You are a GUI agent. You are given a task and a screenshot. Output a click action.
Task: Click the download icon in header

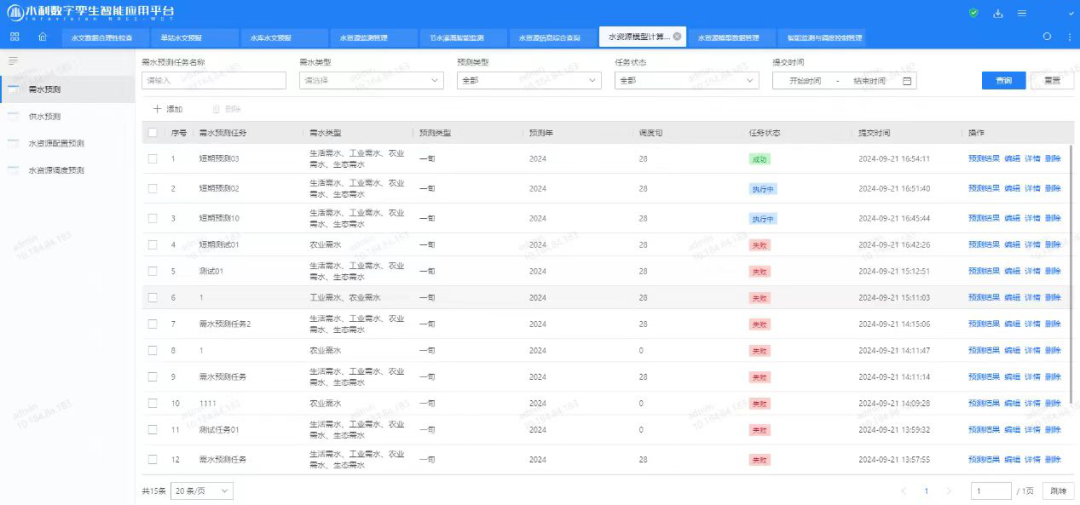coord(997,13)
